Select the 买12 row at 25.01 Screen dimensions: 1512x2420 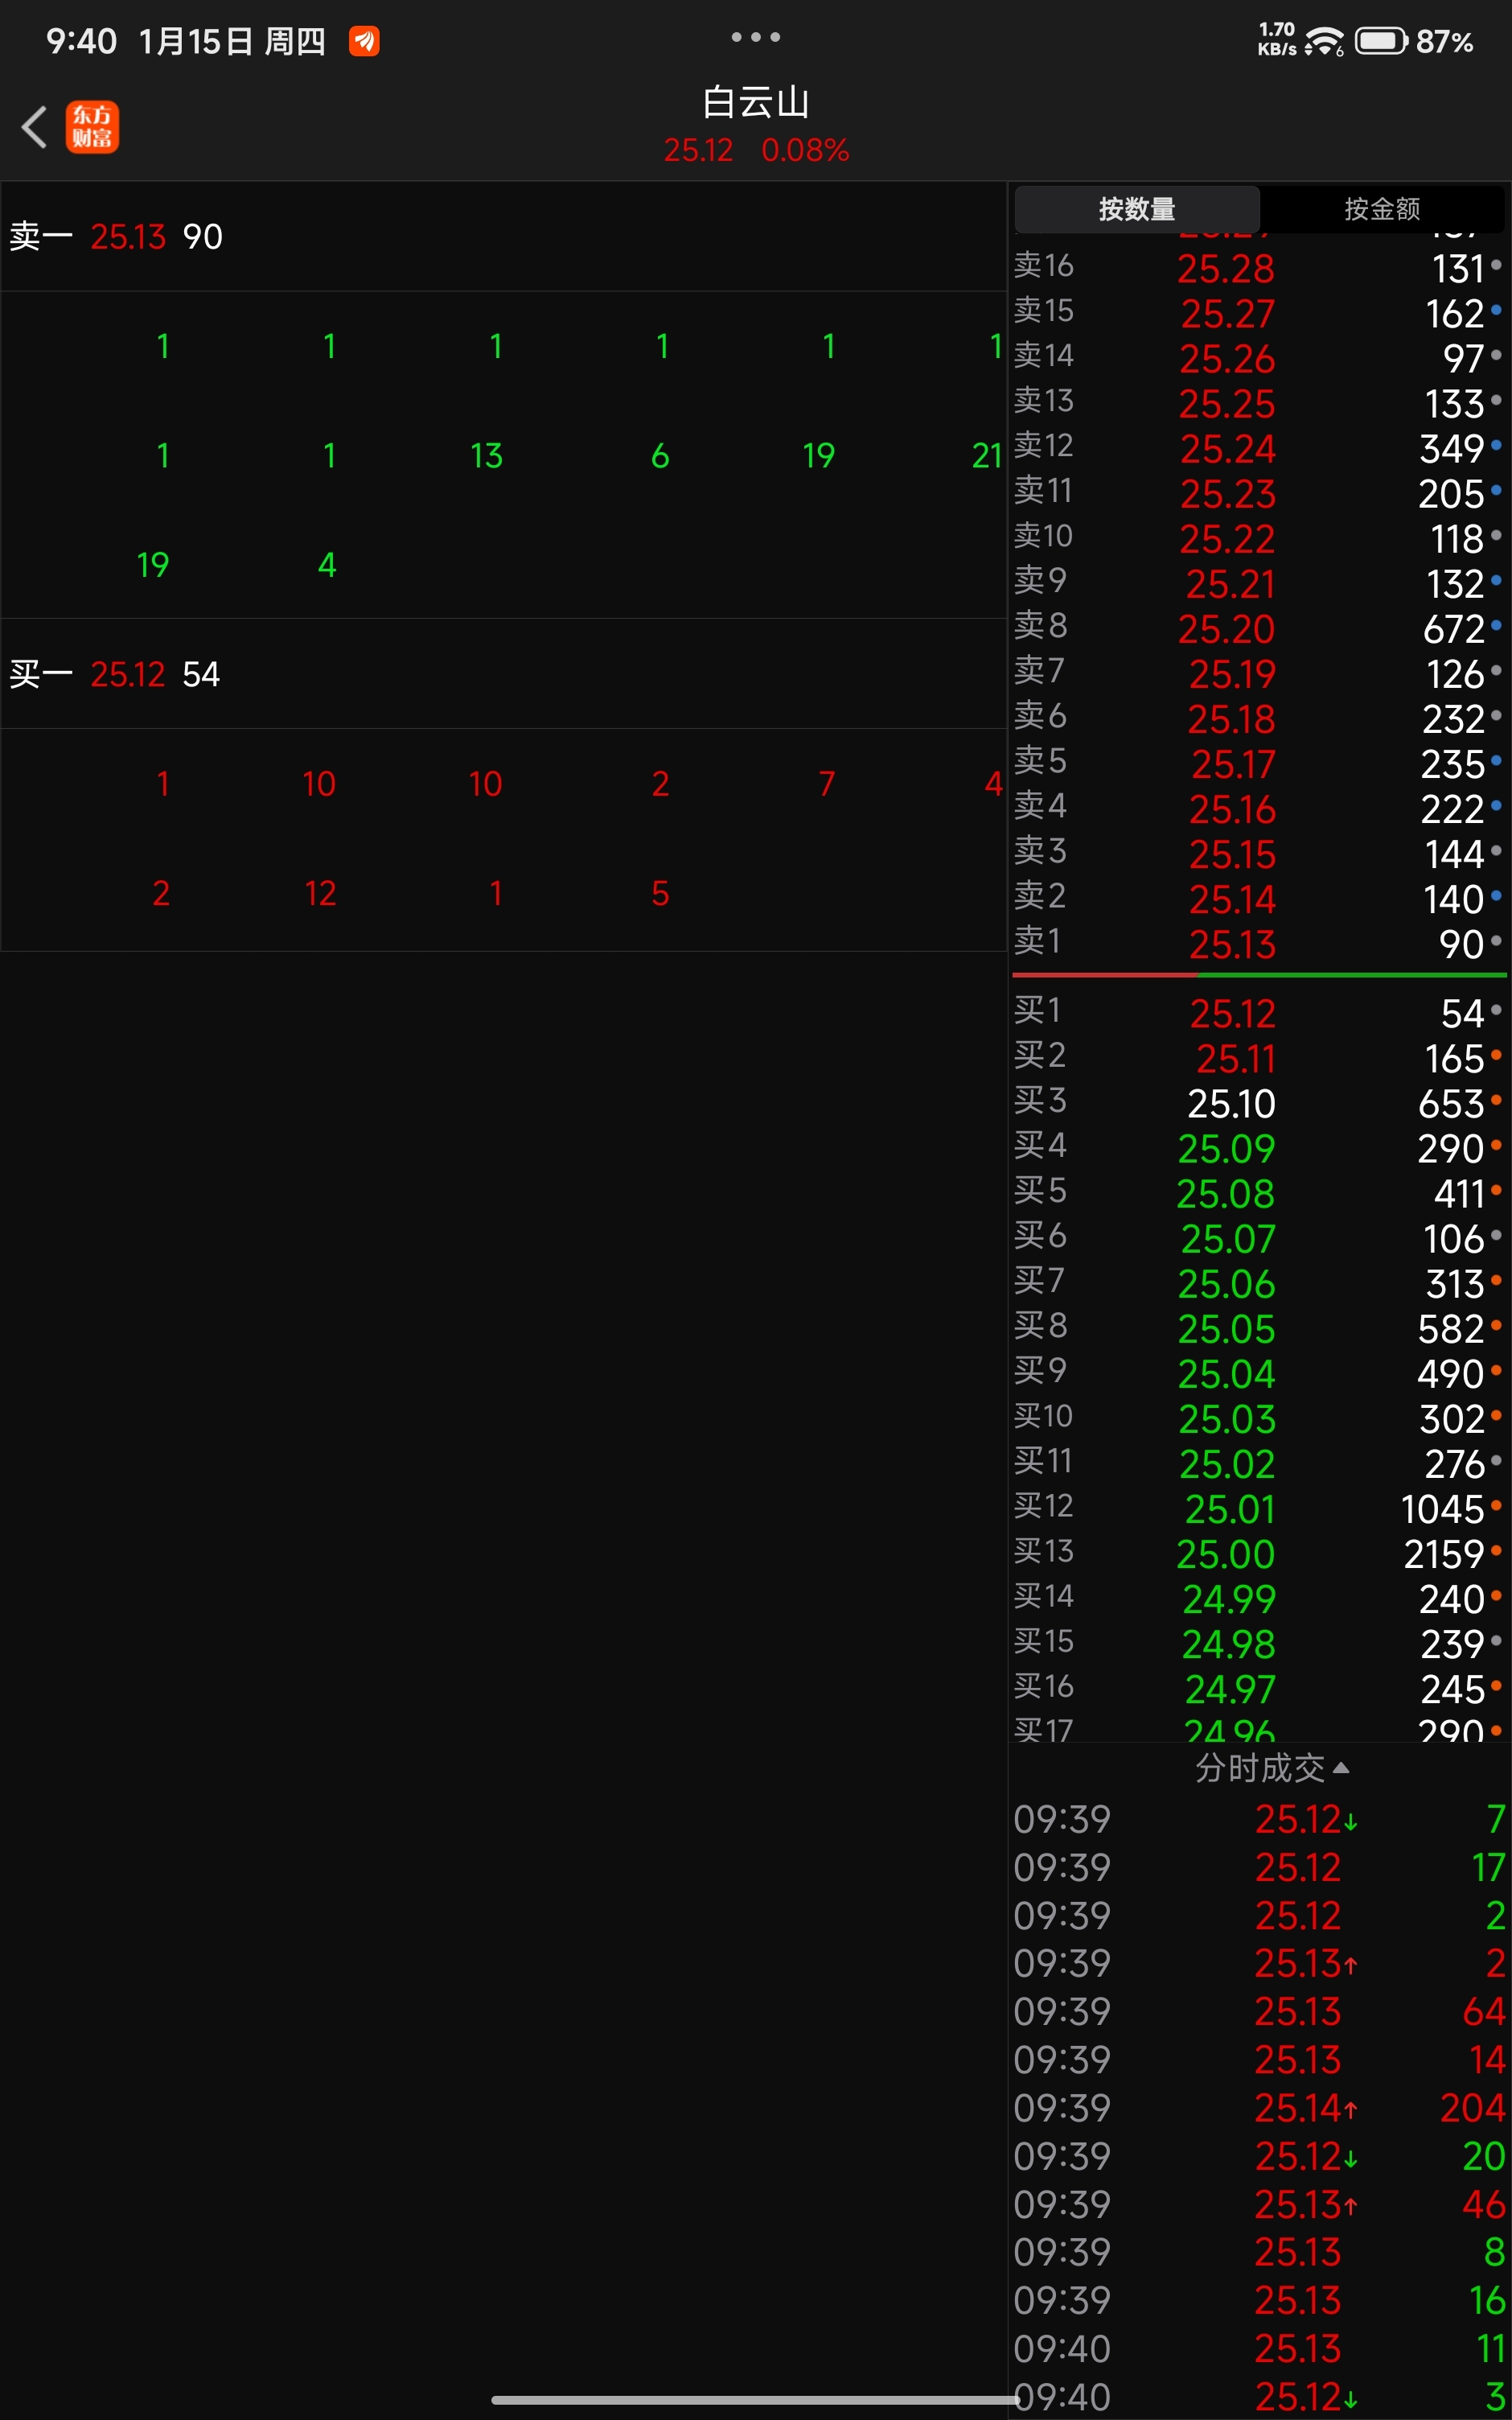[1259, 1508]
